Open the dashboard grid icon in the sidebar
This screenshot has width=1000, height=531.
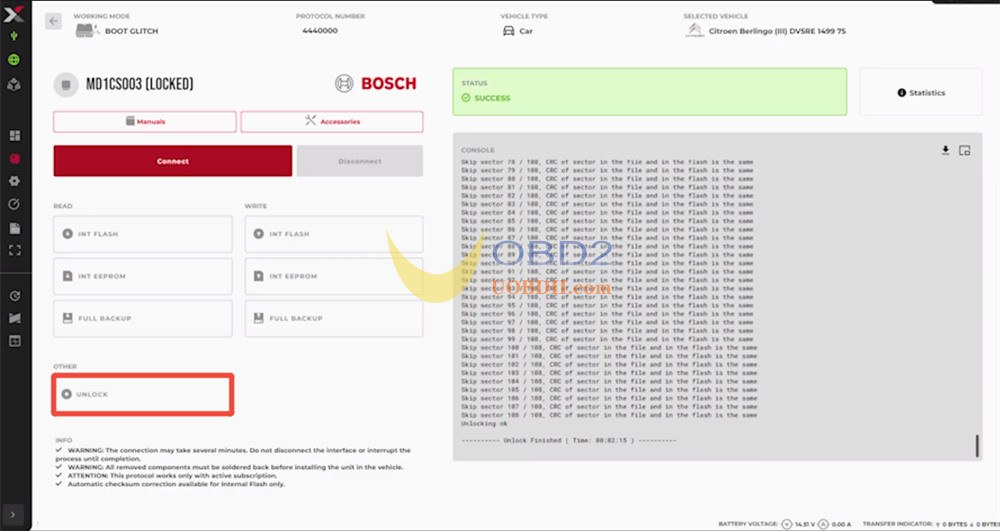click(14, 135)
